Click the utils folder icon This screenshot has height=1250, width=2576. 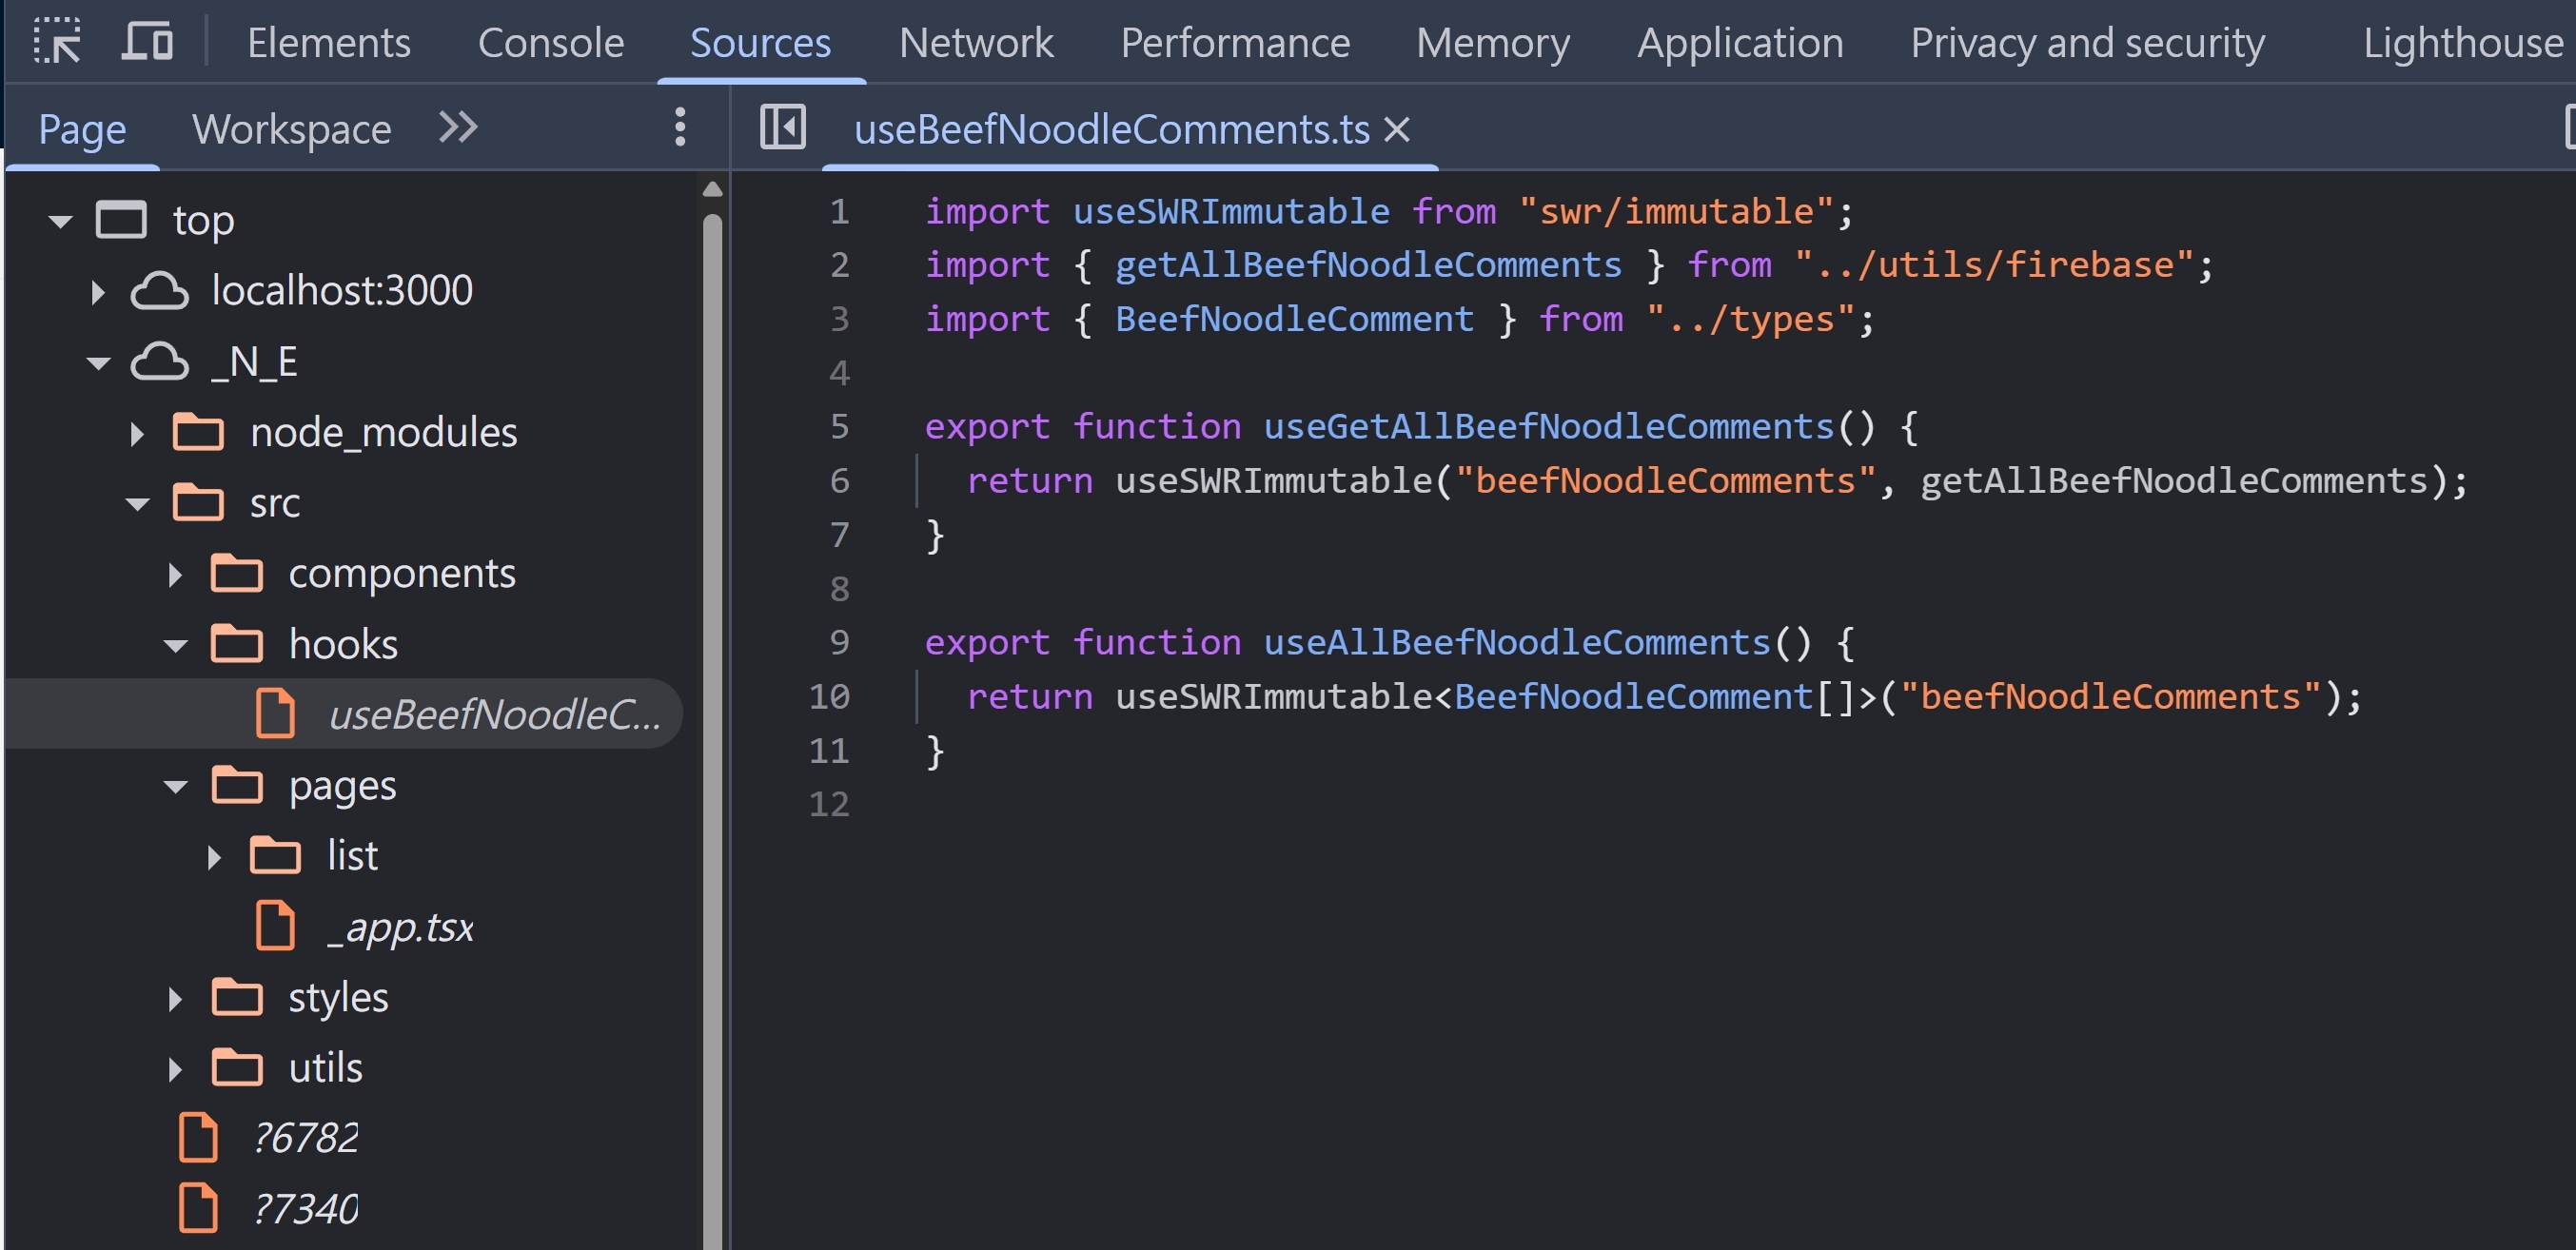point(236,1067)
